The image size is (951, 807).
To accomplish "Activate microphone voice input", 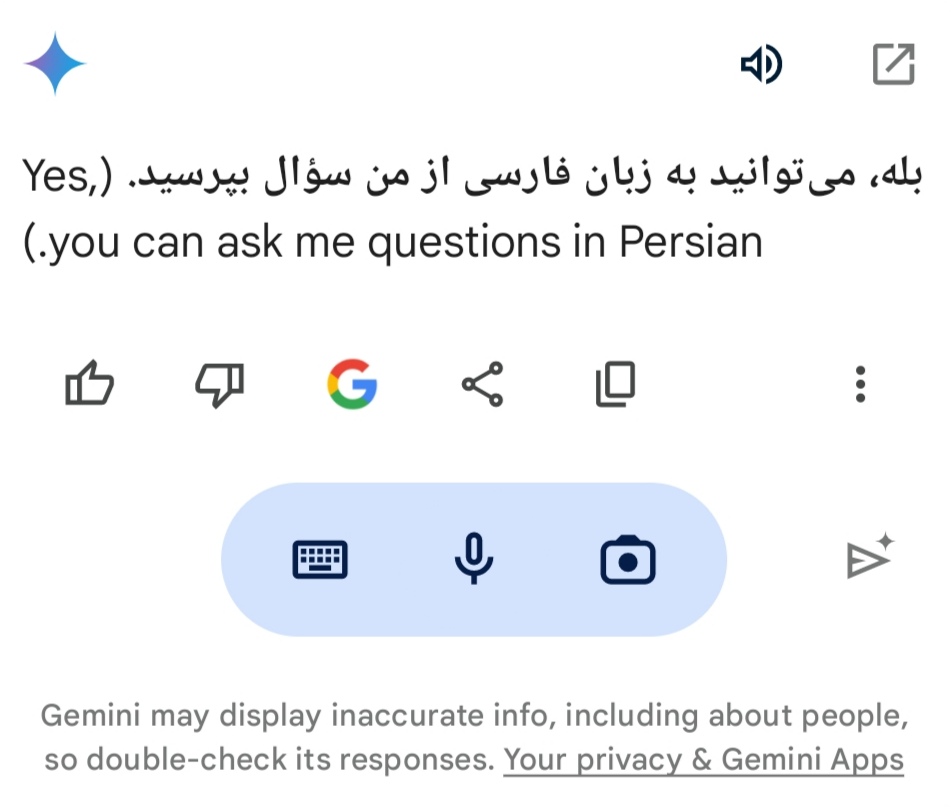I will pyautogui.click(x=473, y=560).
